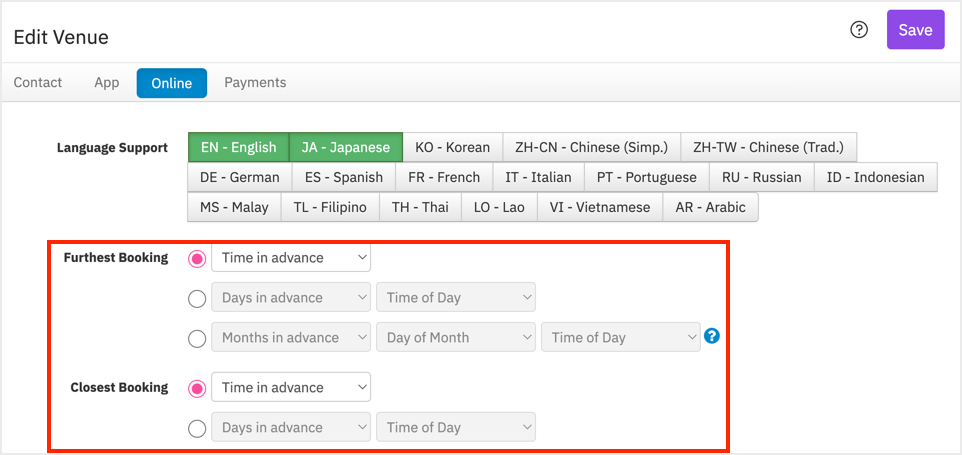This screenshot has width=962, height=455.
Task: Toggle AR - Arabic language button
Action: 710,207
